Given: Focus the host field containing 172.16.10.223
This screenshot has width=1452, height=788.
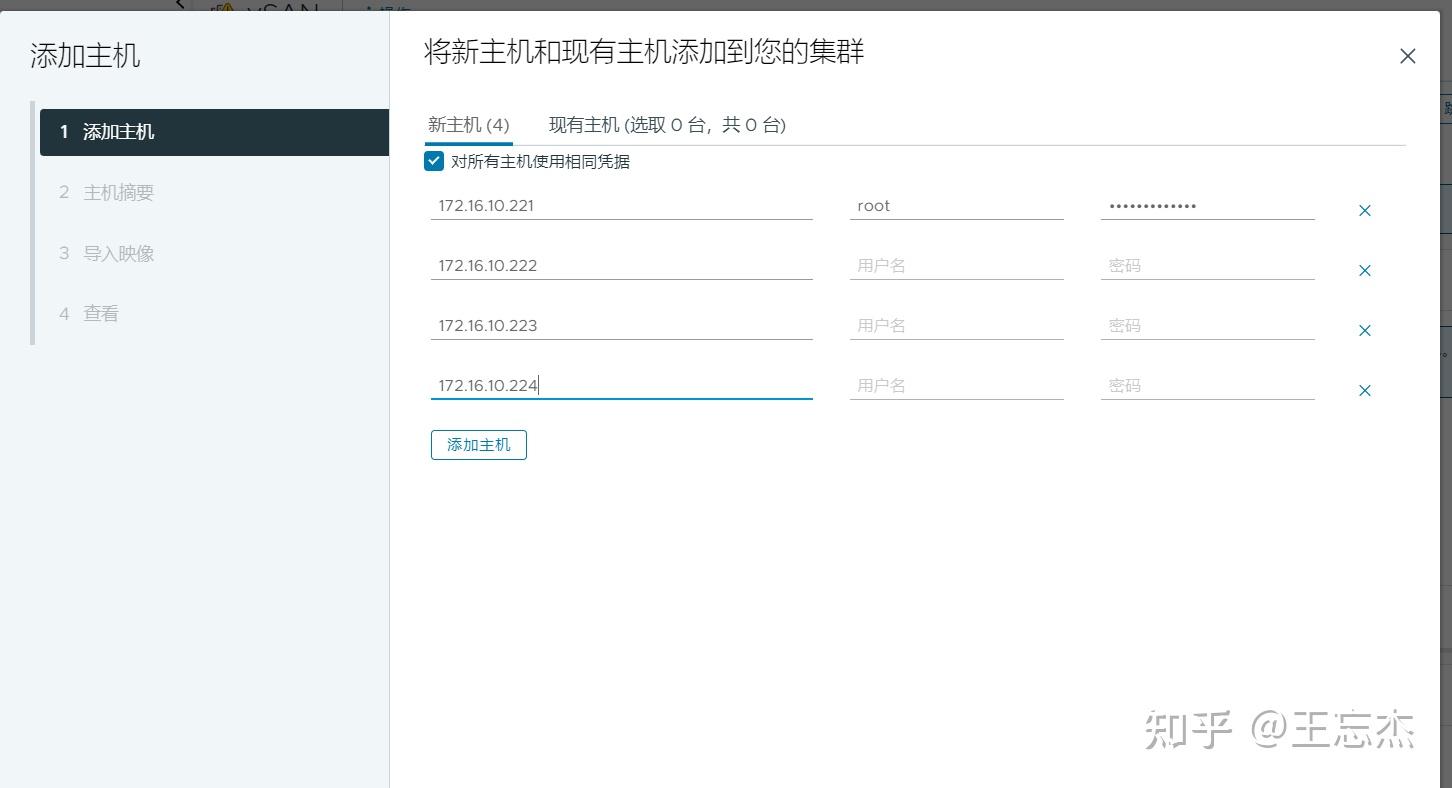Looking at the screenshot, I should tap(621, 326).
